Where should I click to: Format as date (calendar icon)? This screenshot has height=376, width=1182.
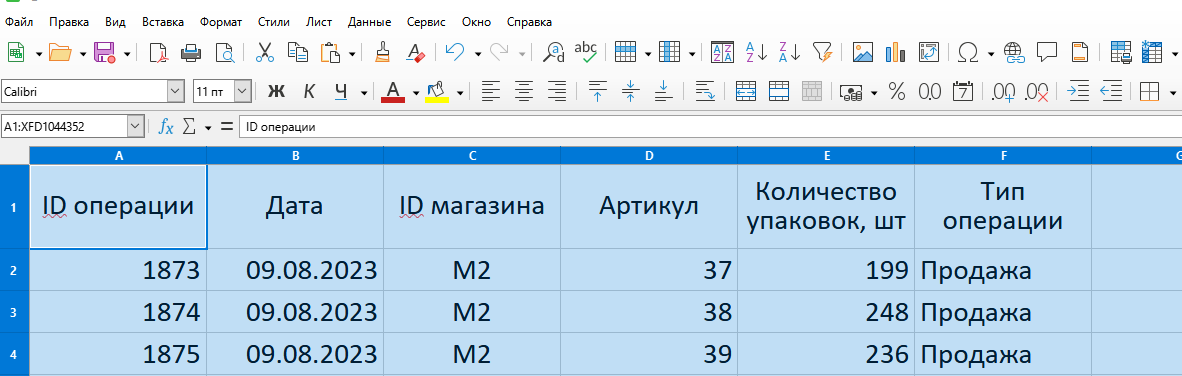point(963,92)
